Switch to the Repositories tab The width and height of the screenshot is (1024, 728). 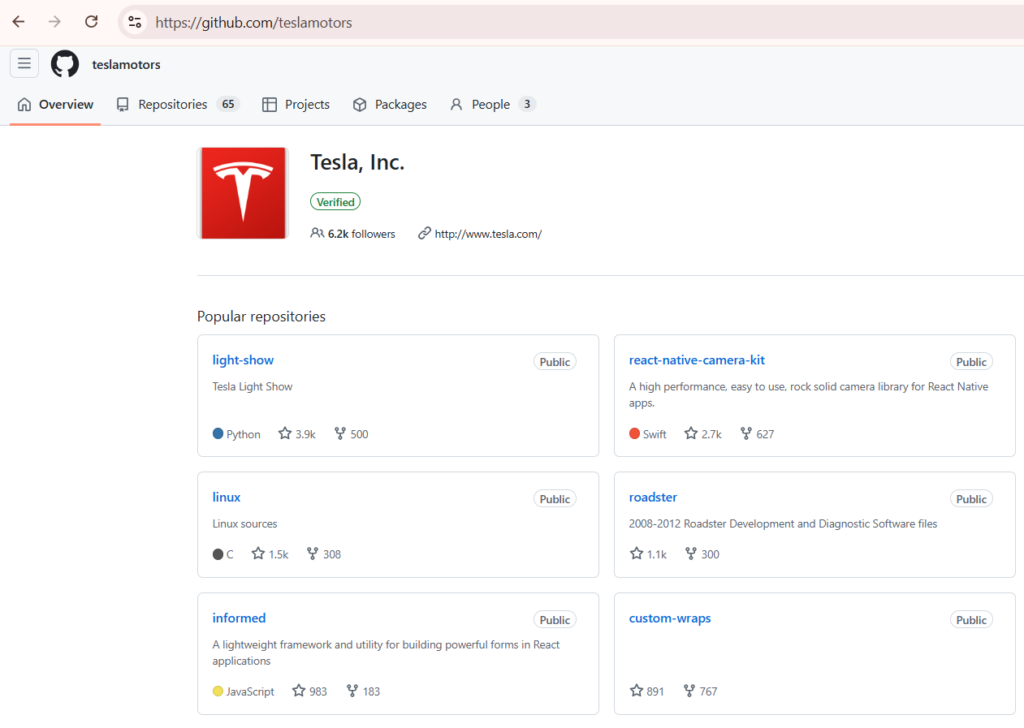178,104
